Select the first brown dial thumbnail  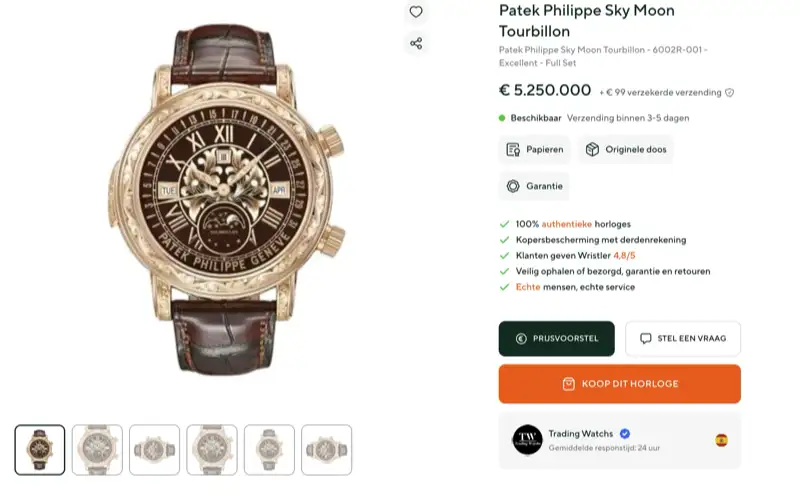(40, 450)
